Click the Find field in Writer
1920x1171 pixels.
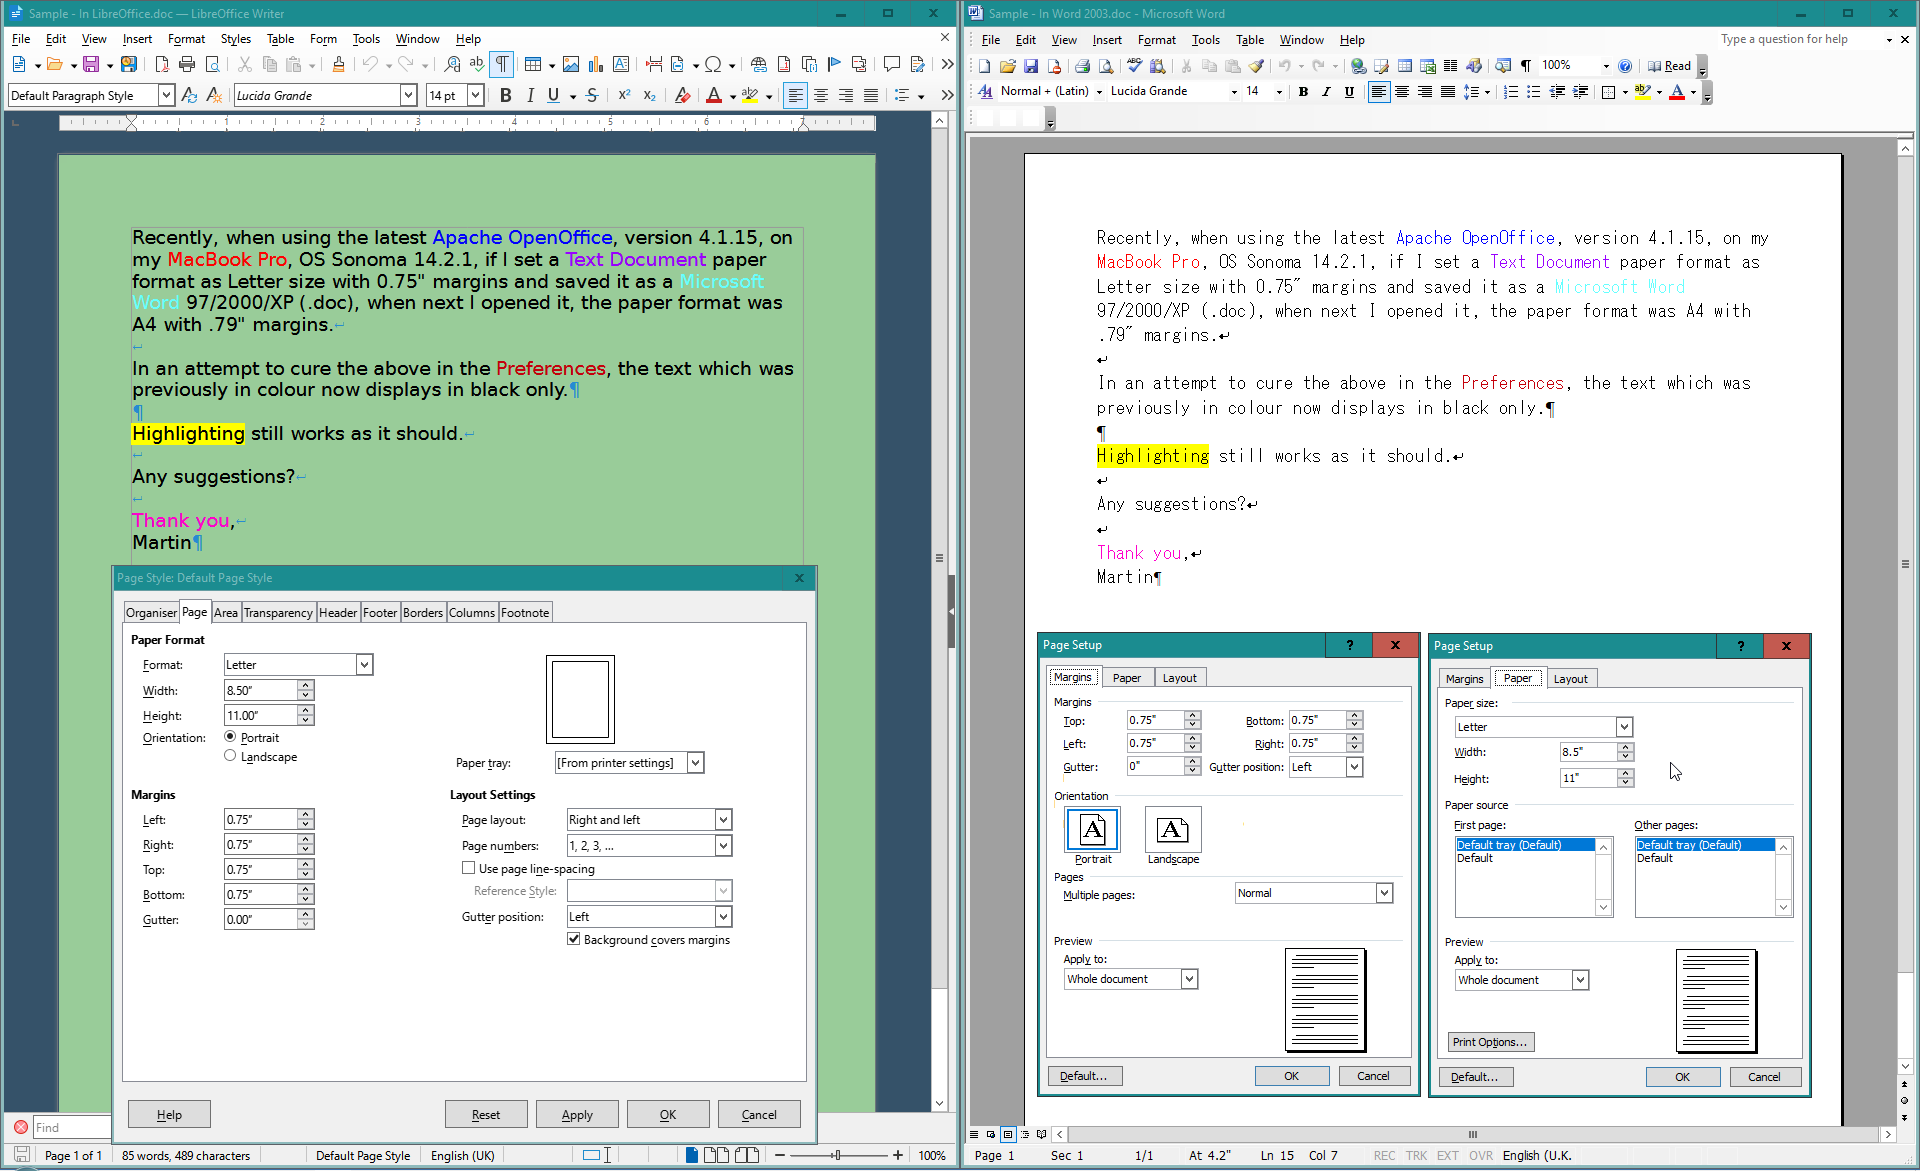72,1127
